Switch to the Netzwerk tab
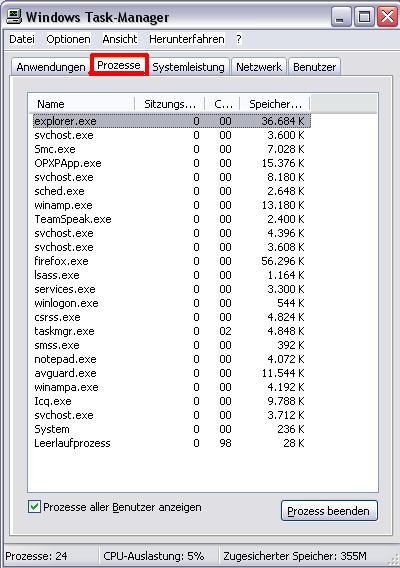400x568 pixels. [259, 67]
